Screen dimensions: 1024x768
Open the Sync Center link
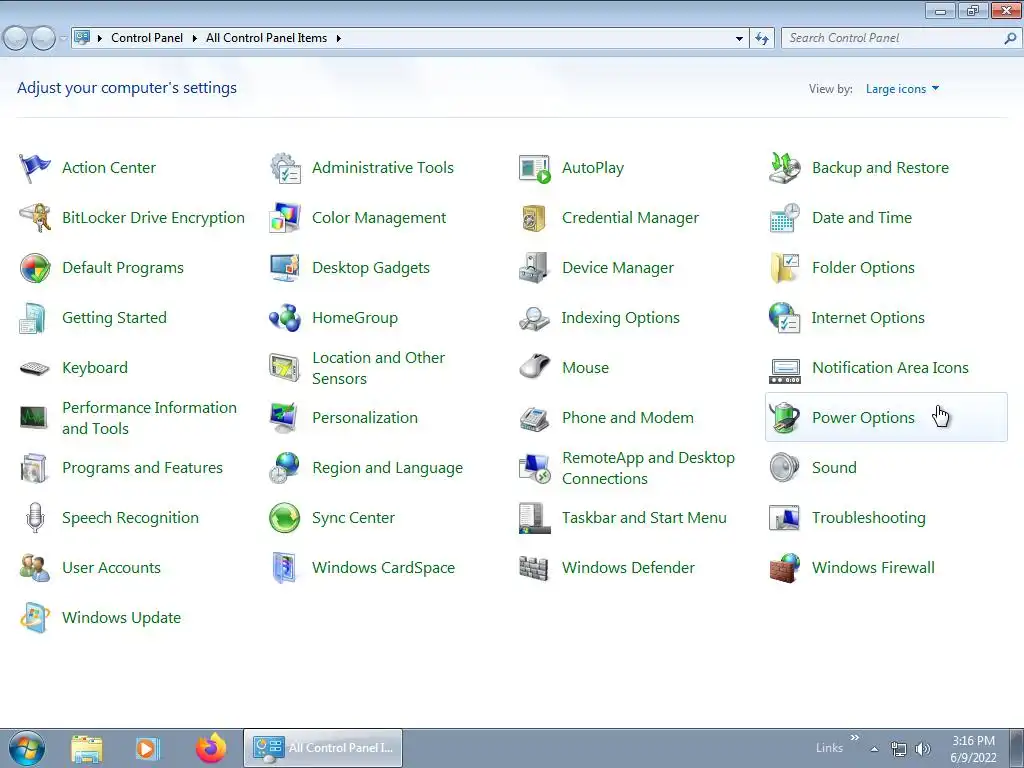pyautogui.click(x=353, y=518)
